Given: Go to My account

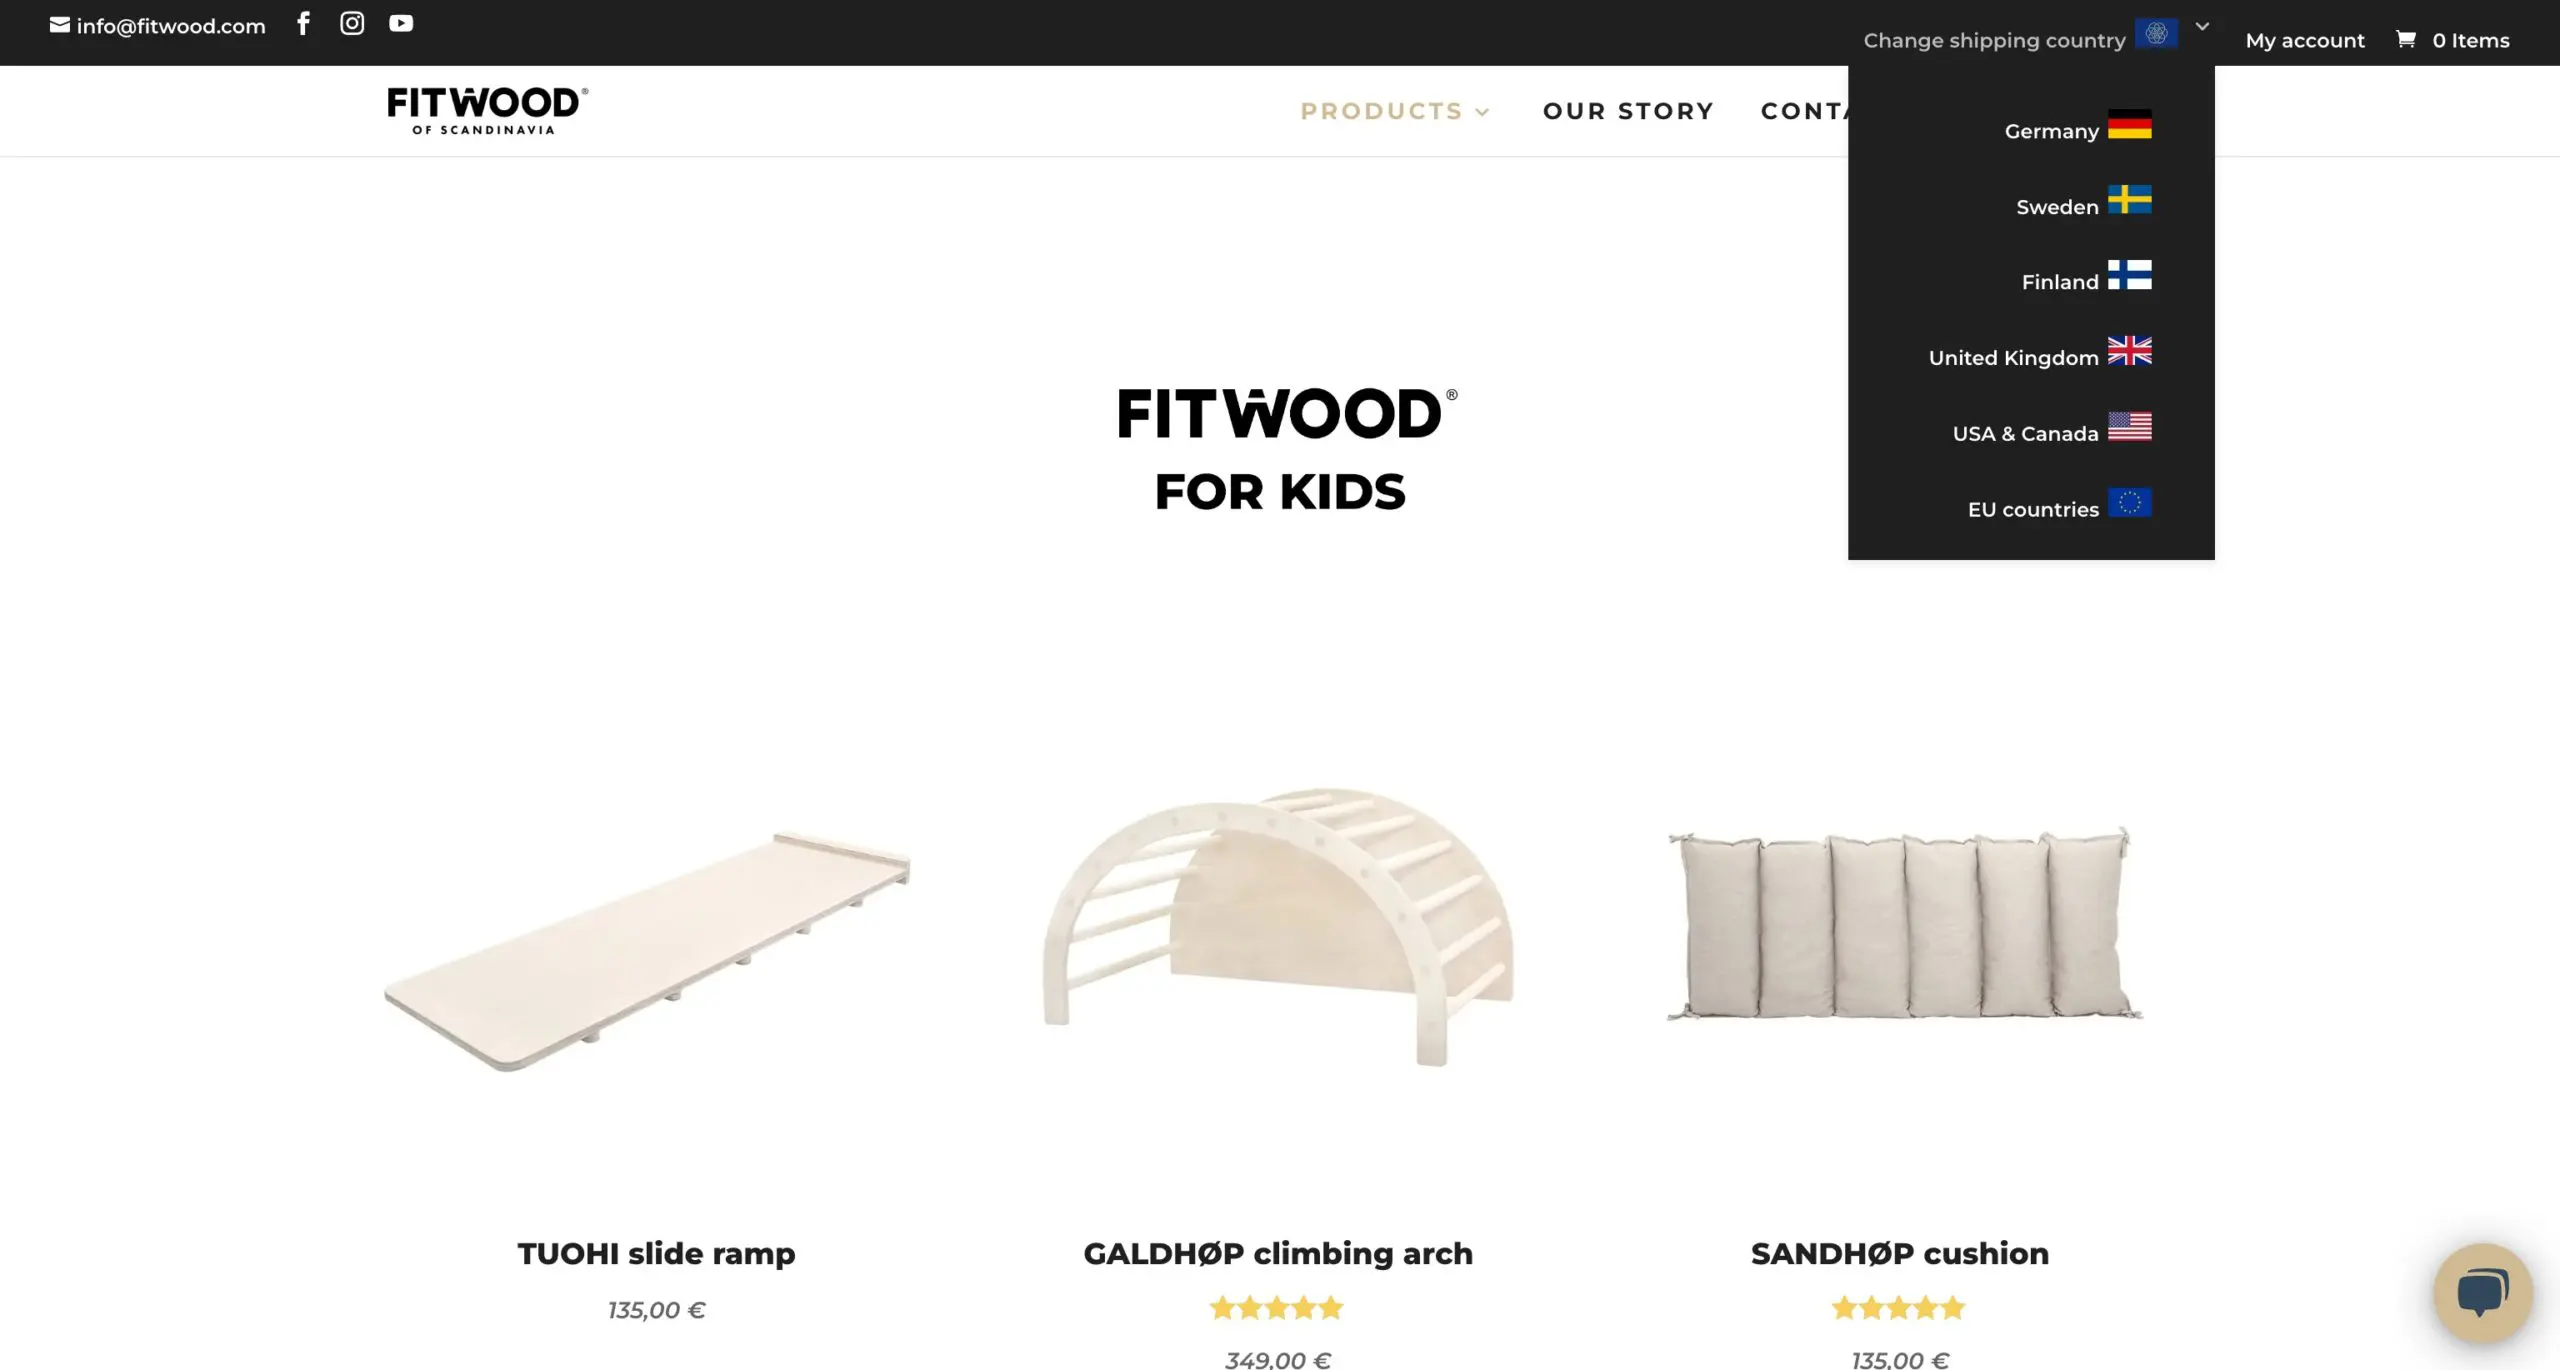Looking at the screenshot, I should pos(2305,40).
